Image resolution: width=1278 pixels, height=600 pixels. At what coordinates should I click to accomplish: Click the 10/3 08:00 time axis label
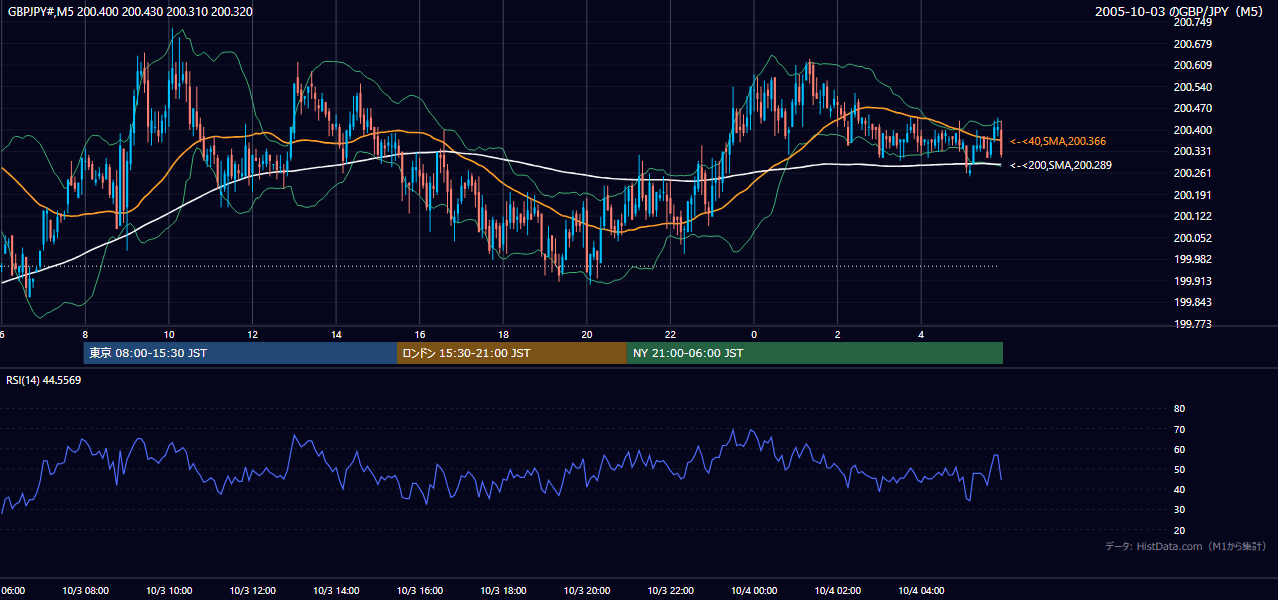click(x=85, y=591)
